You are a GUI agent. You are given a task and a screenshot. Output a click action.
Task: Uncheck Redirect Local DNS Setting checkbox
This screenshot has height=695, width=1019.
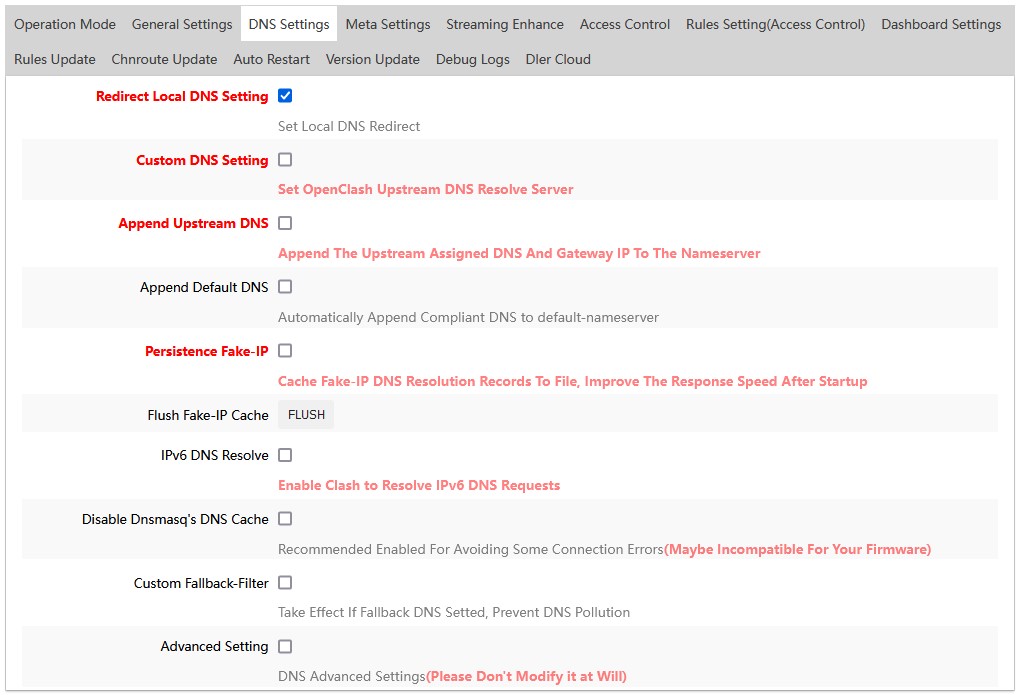[285, 96]
